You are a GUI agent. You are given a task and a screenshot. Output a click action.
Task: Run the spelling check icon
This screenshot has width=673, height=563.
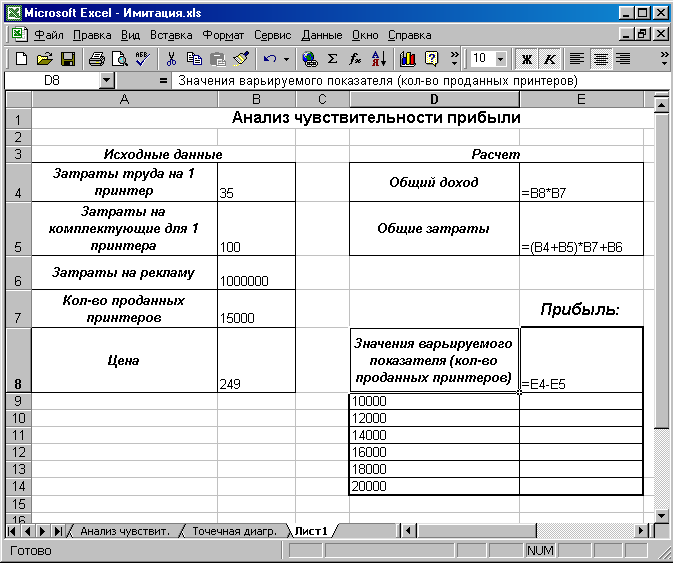[x=142, y=59]
